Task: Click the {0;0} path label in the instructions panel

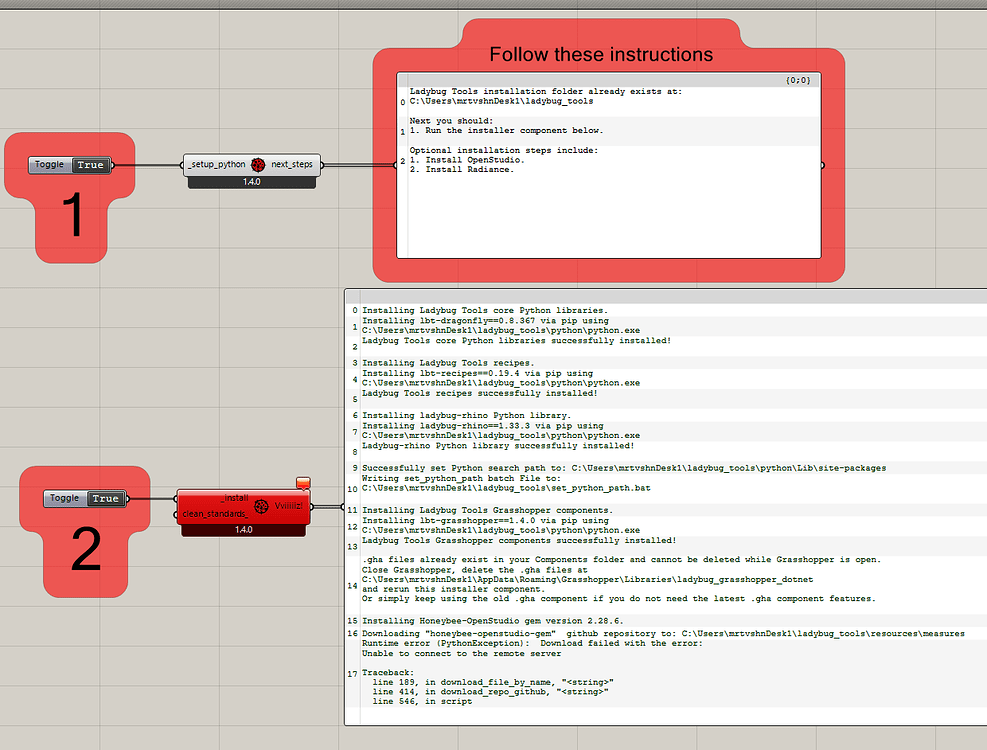Action: pyautogui.click(x=798, y=80)
